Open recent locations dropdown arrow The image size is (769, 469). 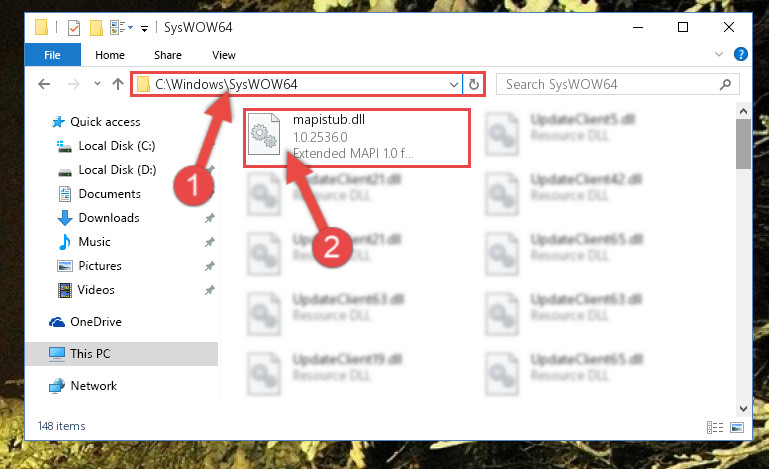coord(97,84)
